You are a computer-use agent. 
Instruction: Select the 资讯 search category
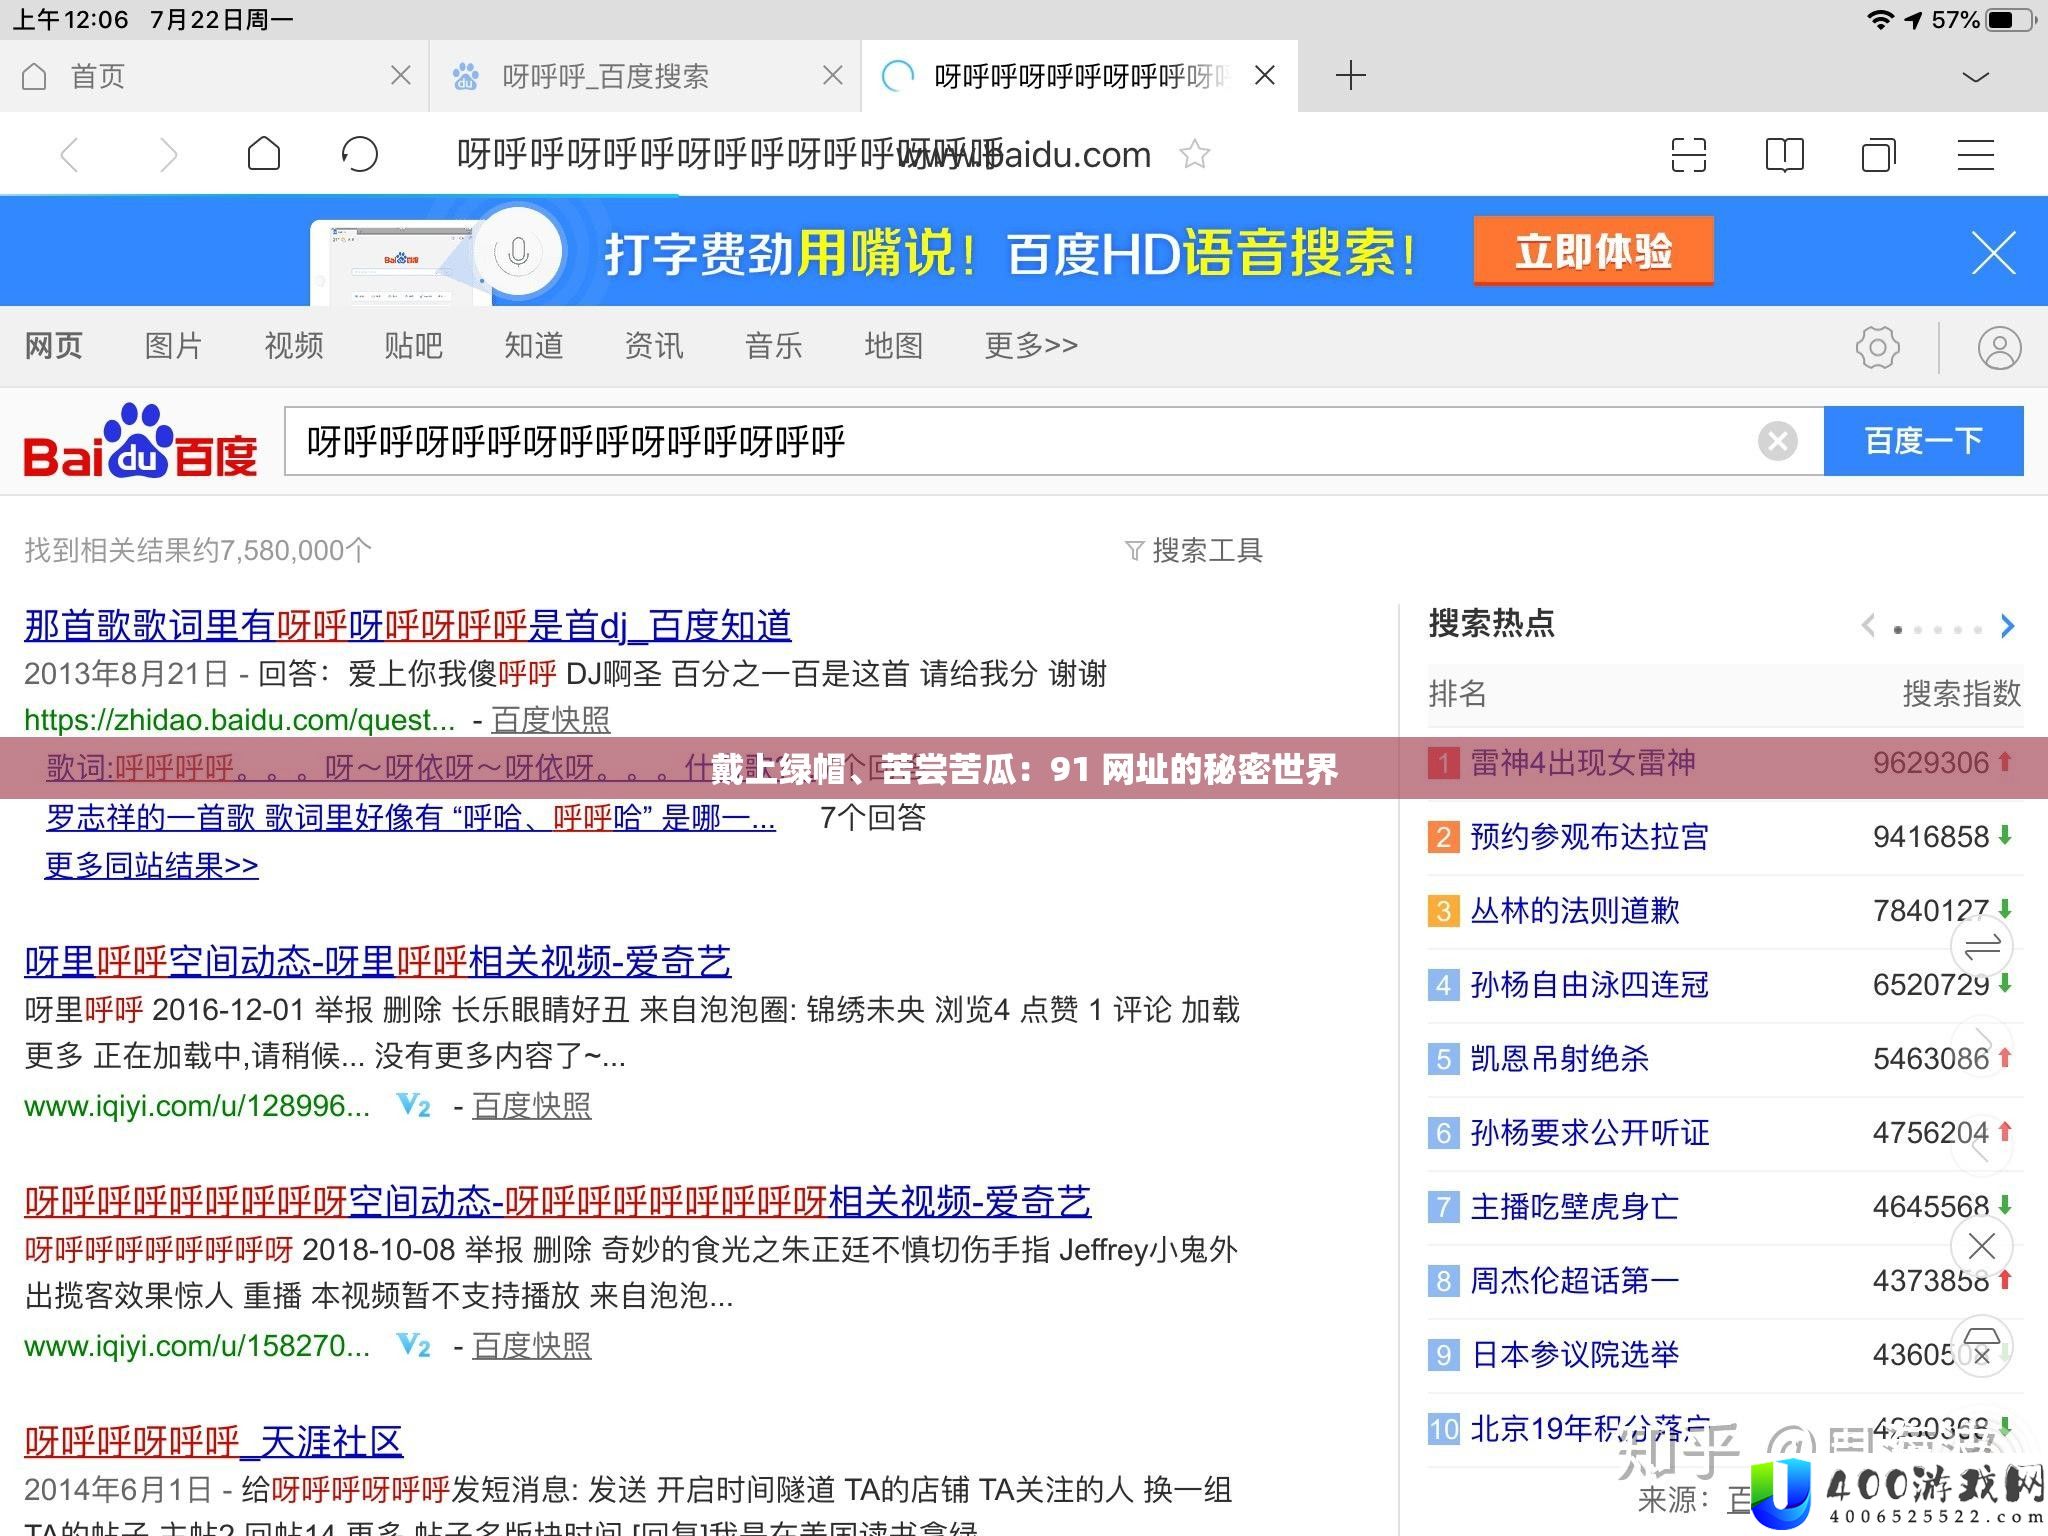click(x=653, y=346)
